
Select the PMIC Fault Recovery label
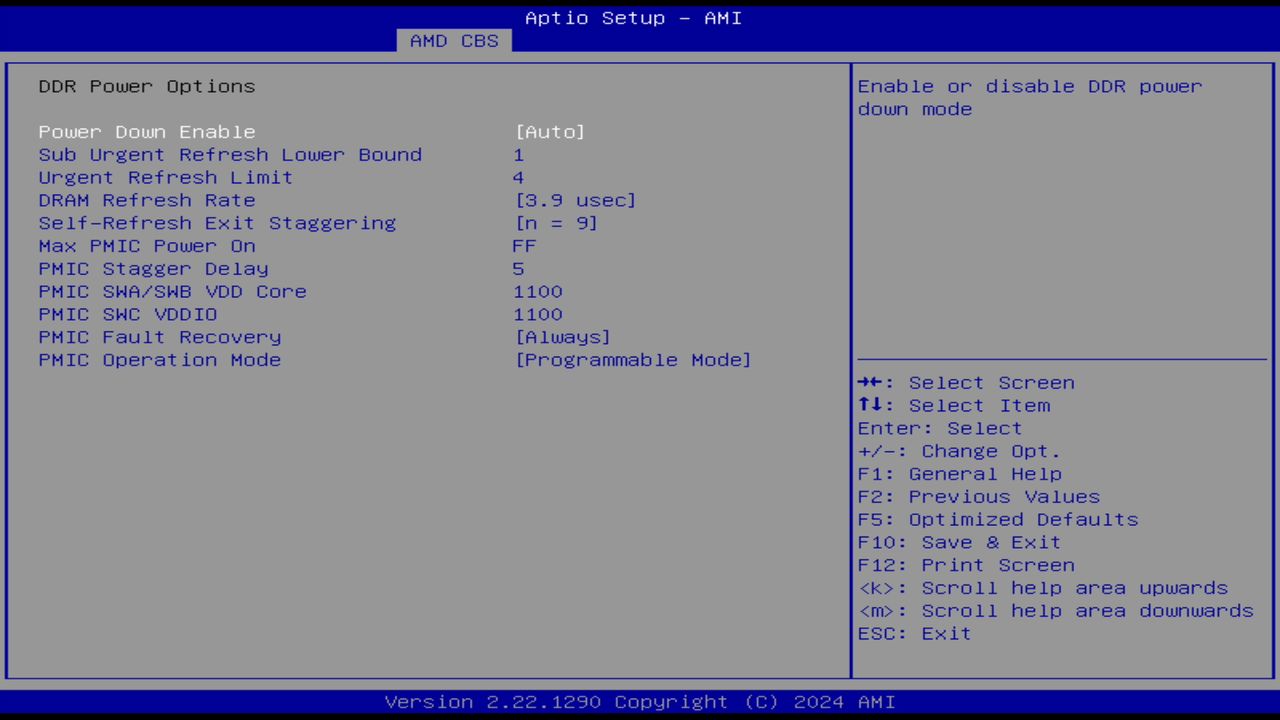pos(160,337)
